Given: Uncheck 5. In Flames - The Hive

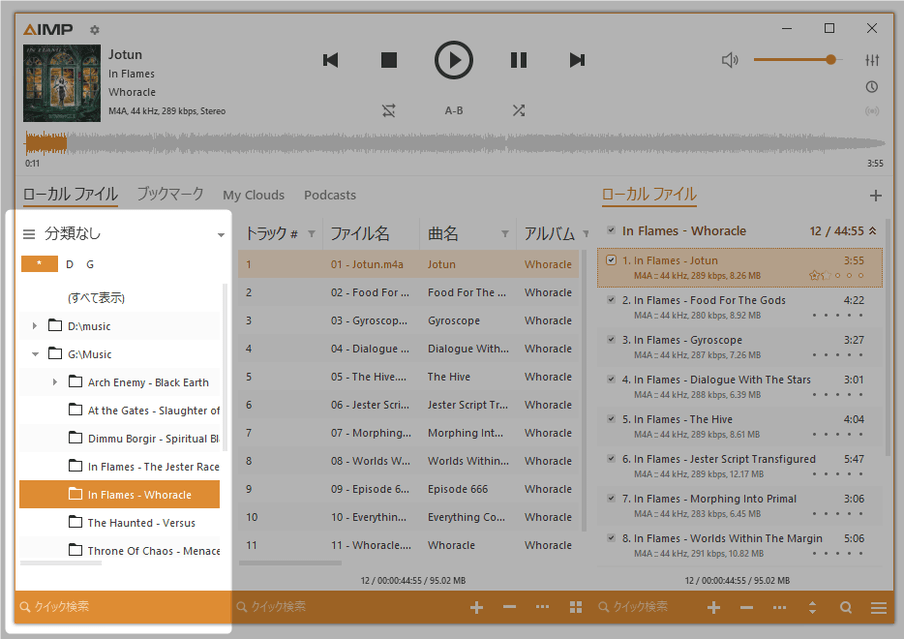Looking at the screenshot, I should [x=611, y=419].
